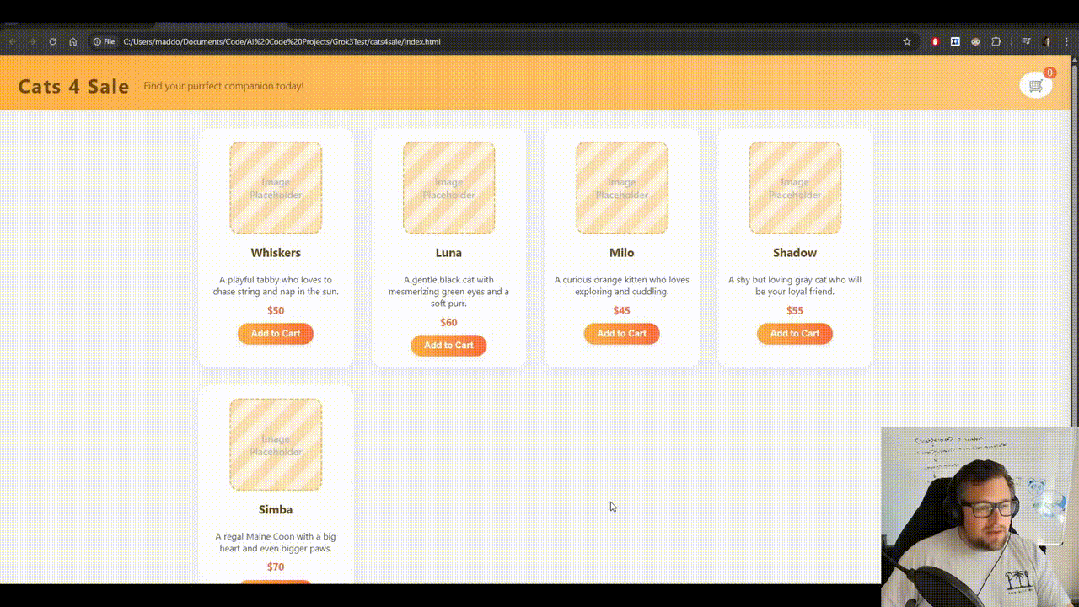The image size is (1079, 607).
Task: Open the Chrome extensions puzzle icon
Action: (x=996, y=42)
